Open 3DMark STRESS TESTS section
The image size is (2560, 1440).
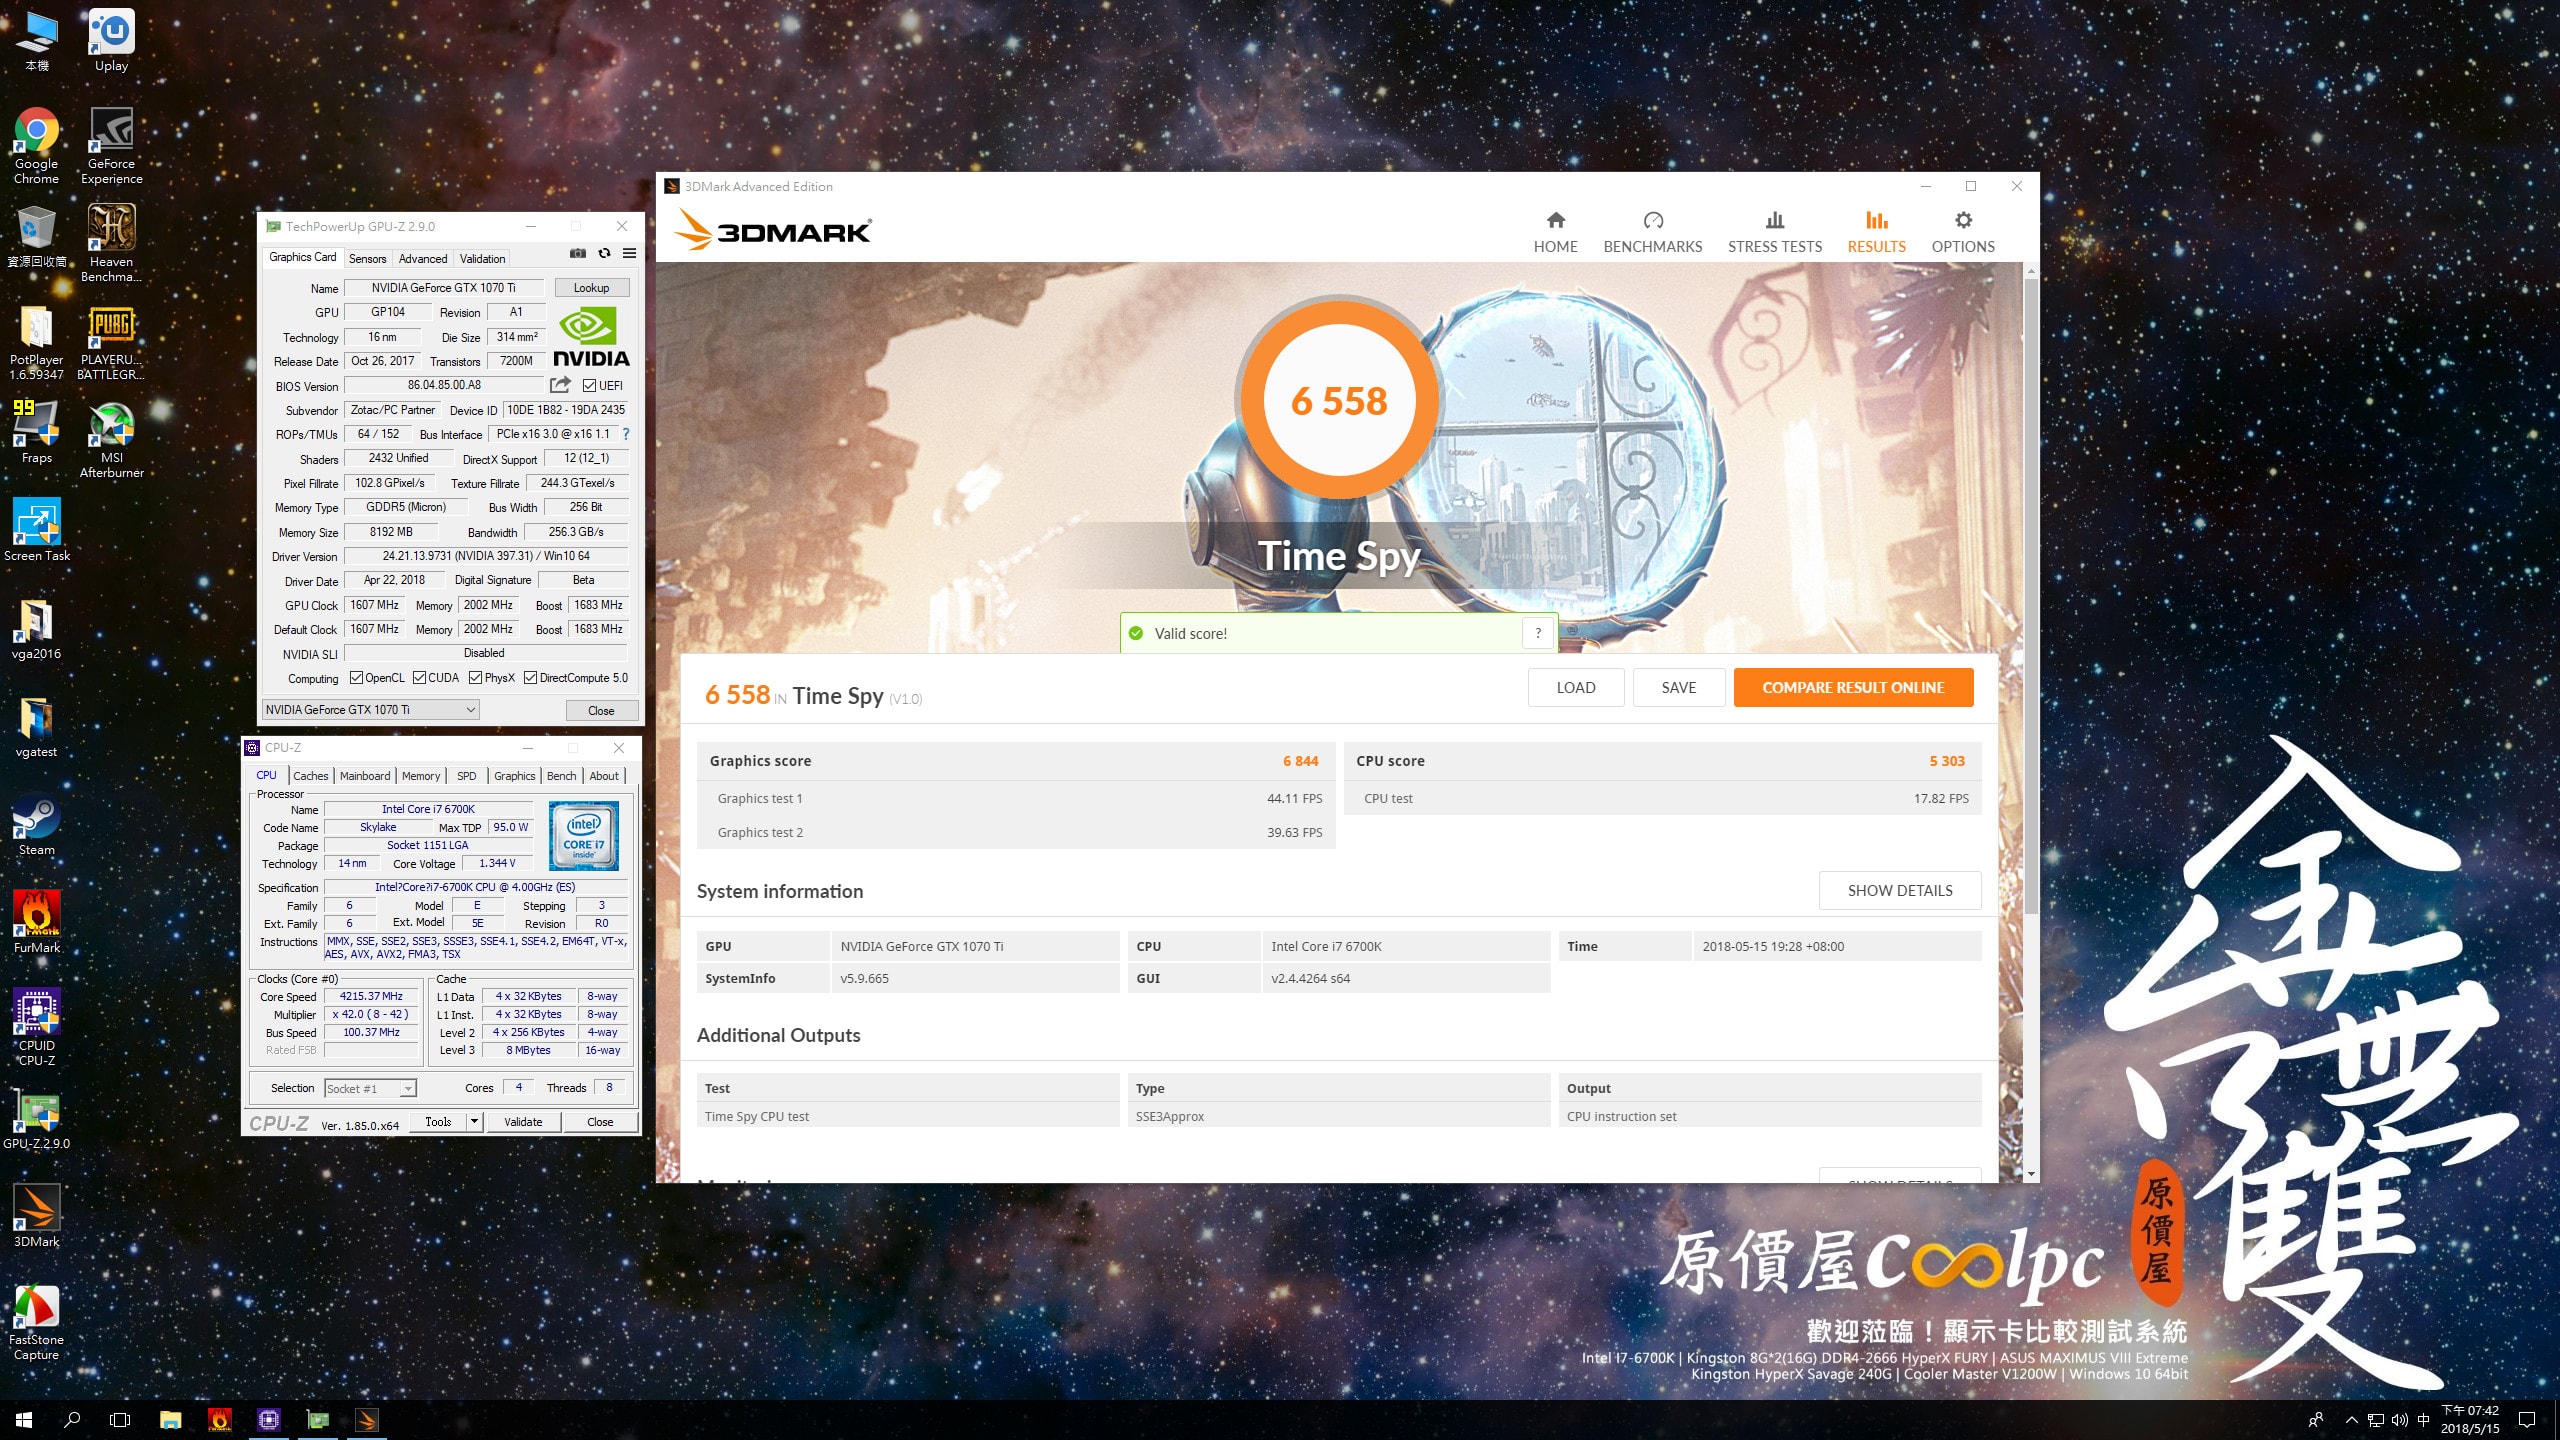coord(1775,233)
